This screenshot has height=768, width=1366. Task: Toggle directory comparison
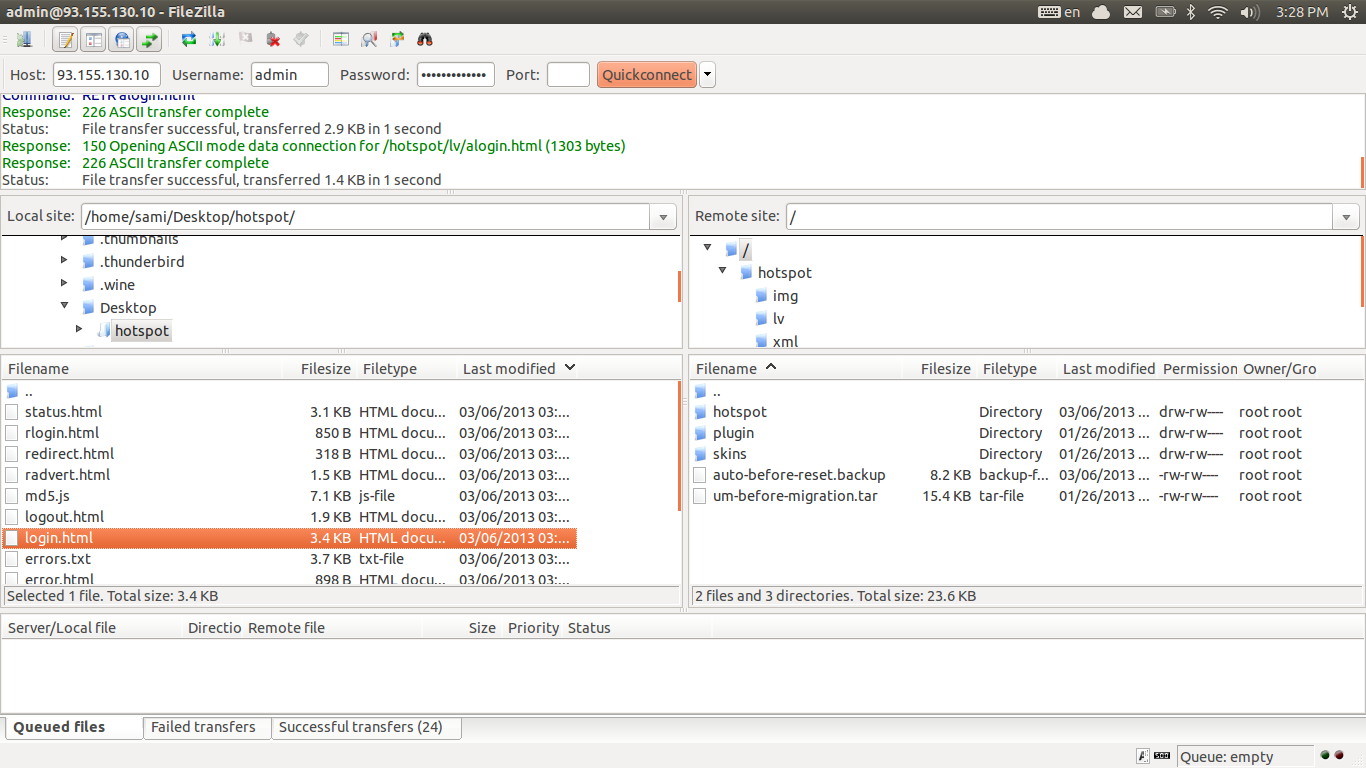(x=369, y=40)
